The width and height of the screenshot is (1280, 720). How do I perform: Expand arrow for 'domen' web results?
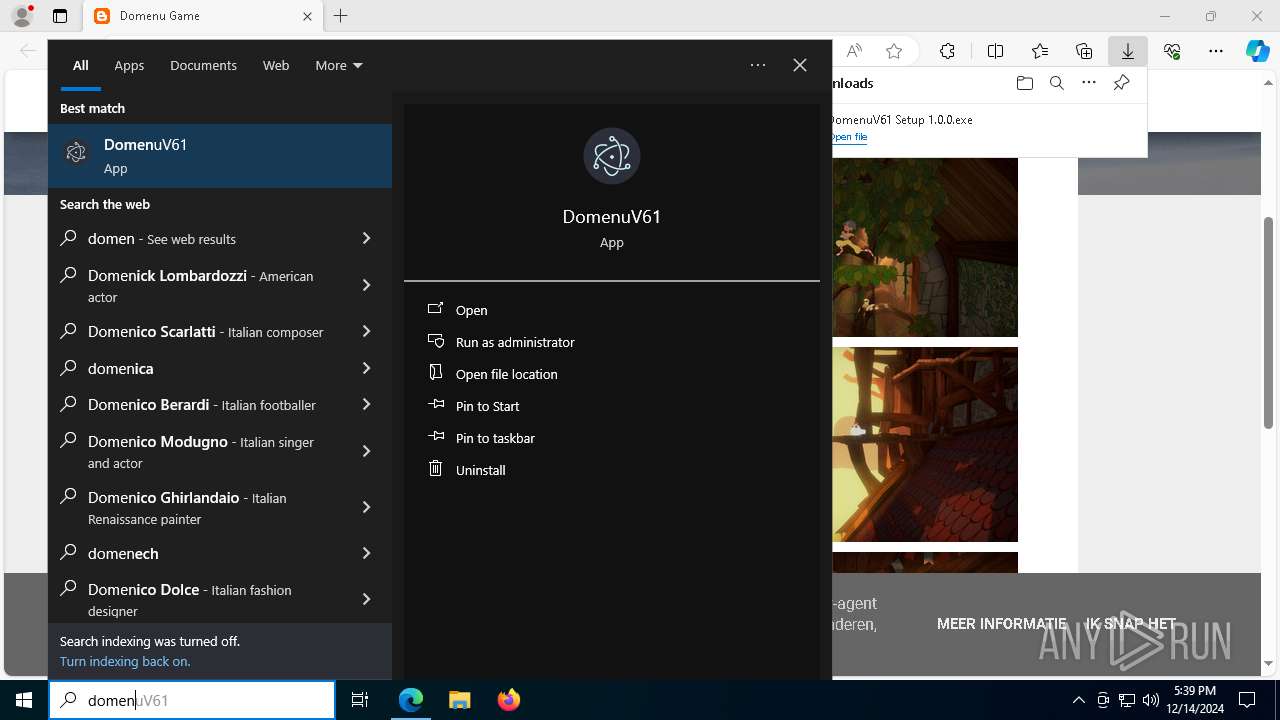point(366,238)
